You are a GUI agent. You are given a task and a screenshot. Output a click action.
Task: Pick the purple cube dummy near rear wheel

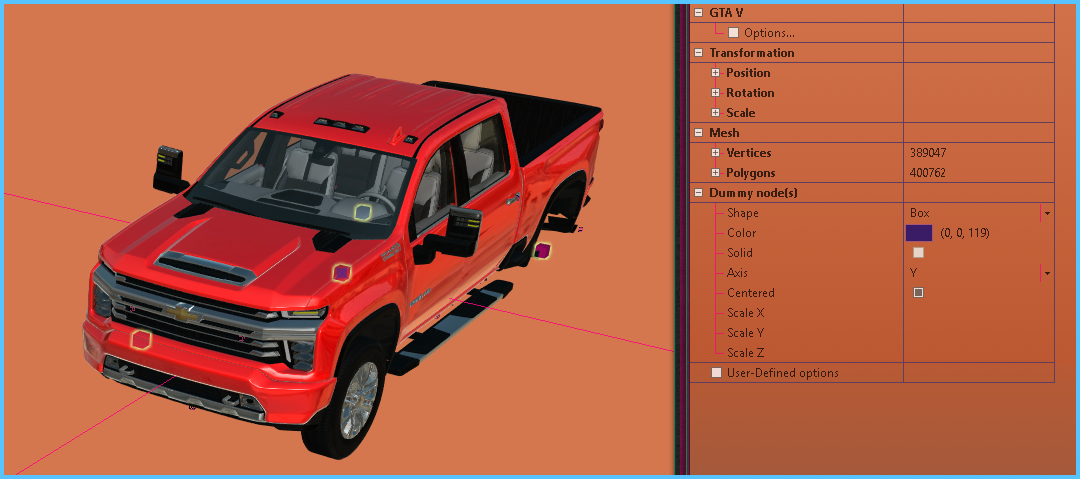point(543,250)
